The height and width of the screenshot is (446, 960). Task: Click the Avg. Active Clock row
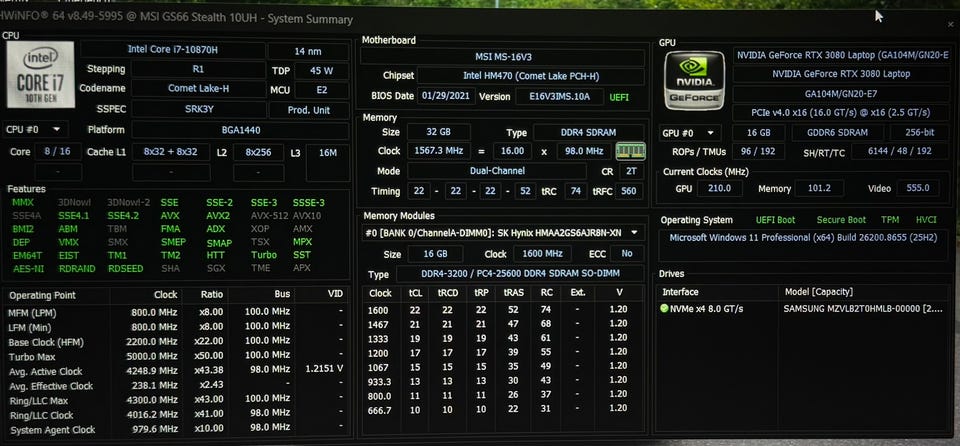(x=176, y=371)
